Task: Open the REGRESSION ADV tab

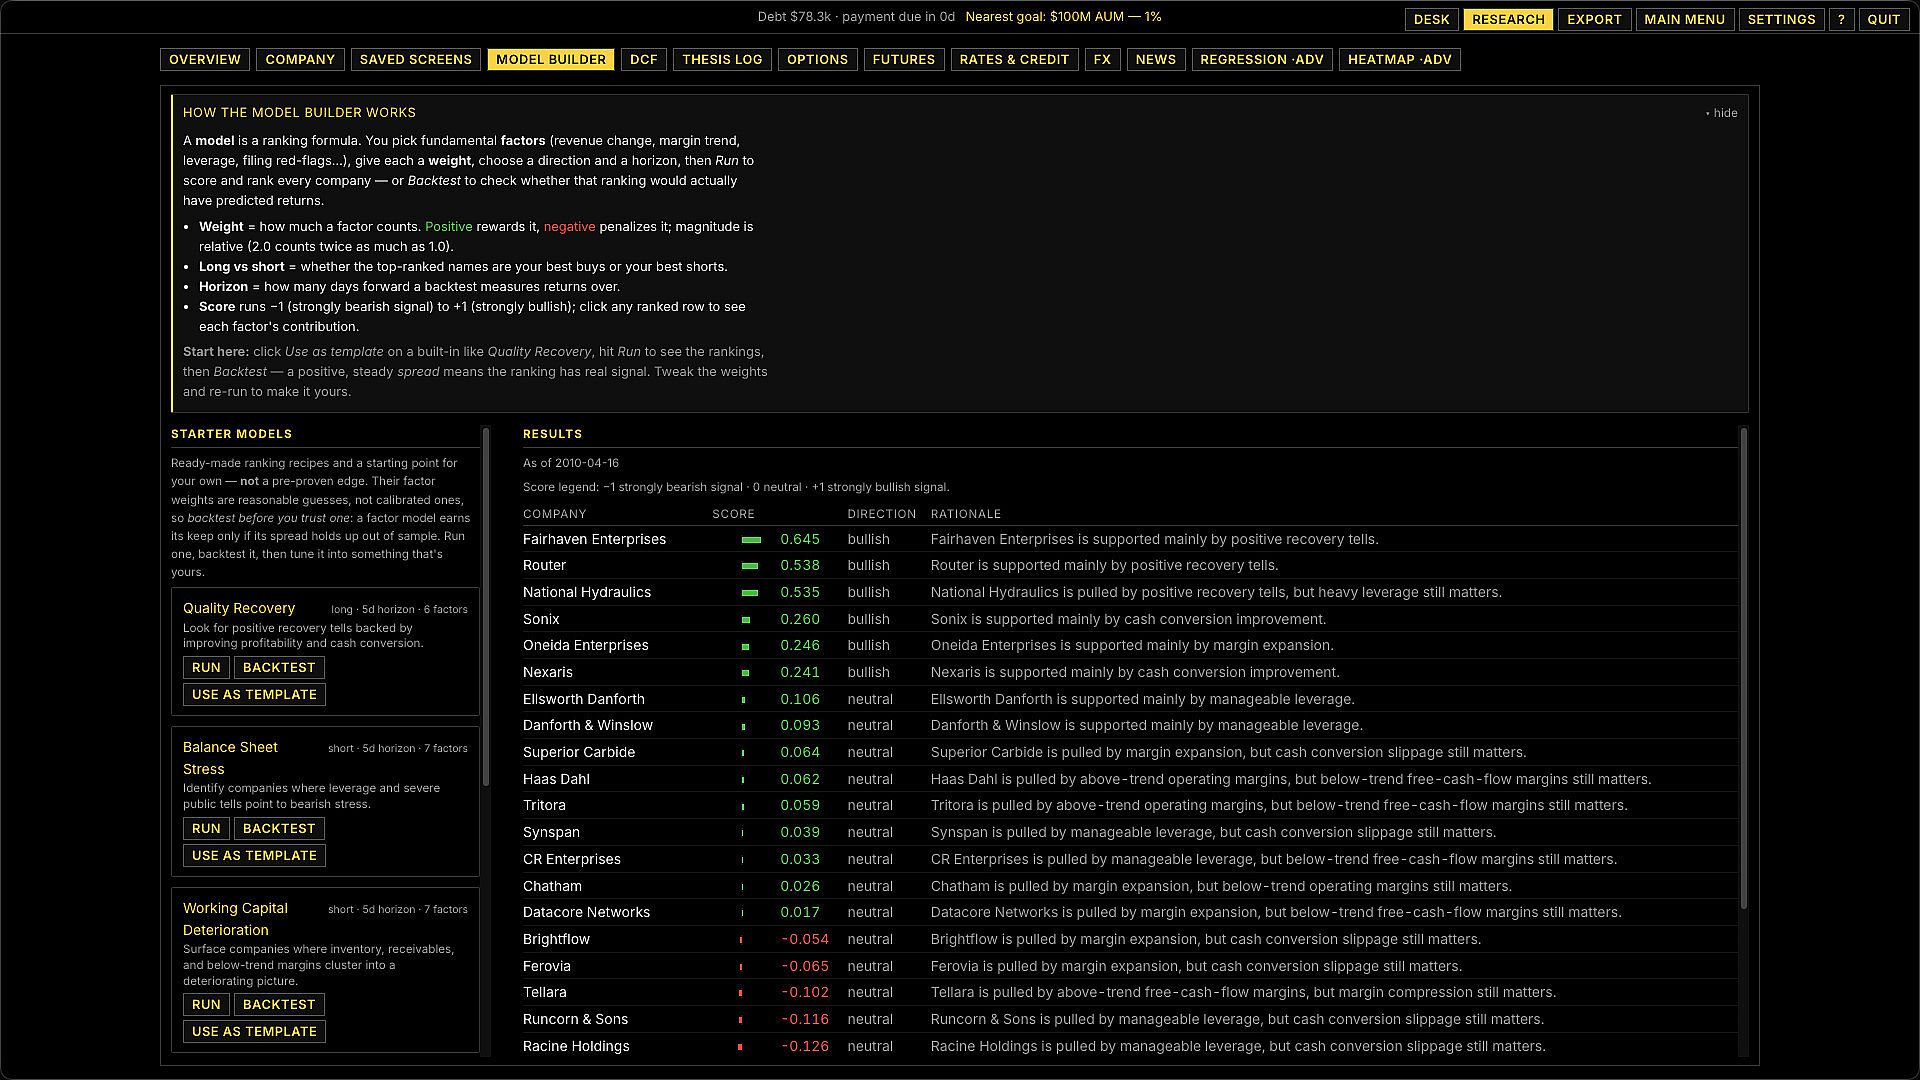Action: (1262, 60)
